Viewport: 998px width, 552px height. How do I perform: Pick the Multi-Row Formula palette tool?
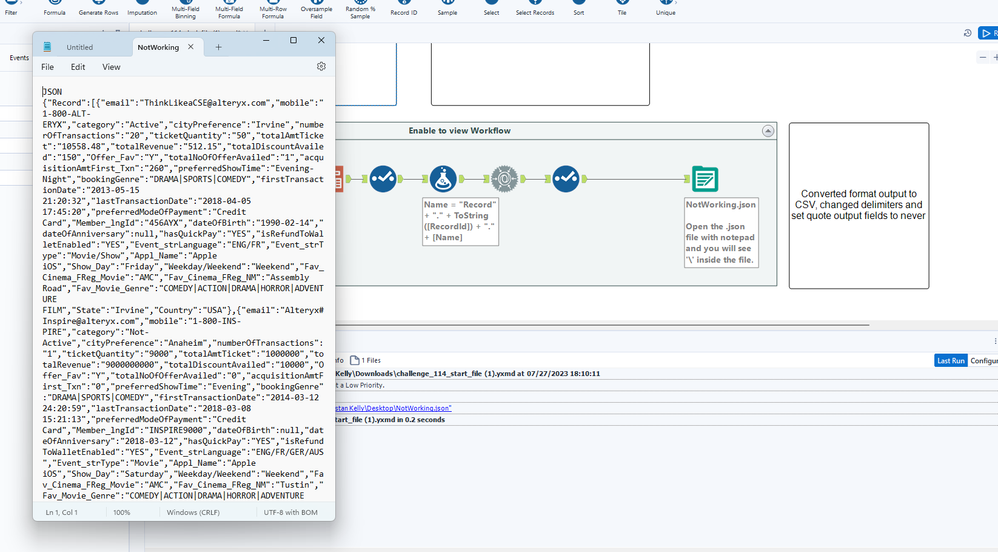[x=272, y=10]
